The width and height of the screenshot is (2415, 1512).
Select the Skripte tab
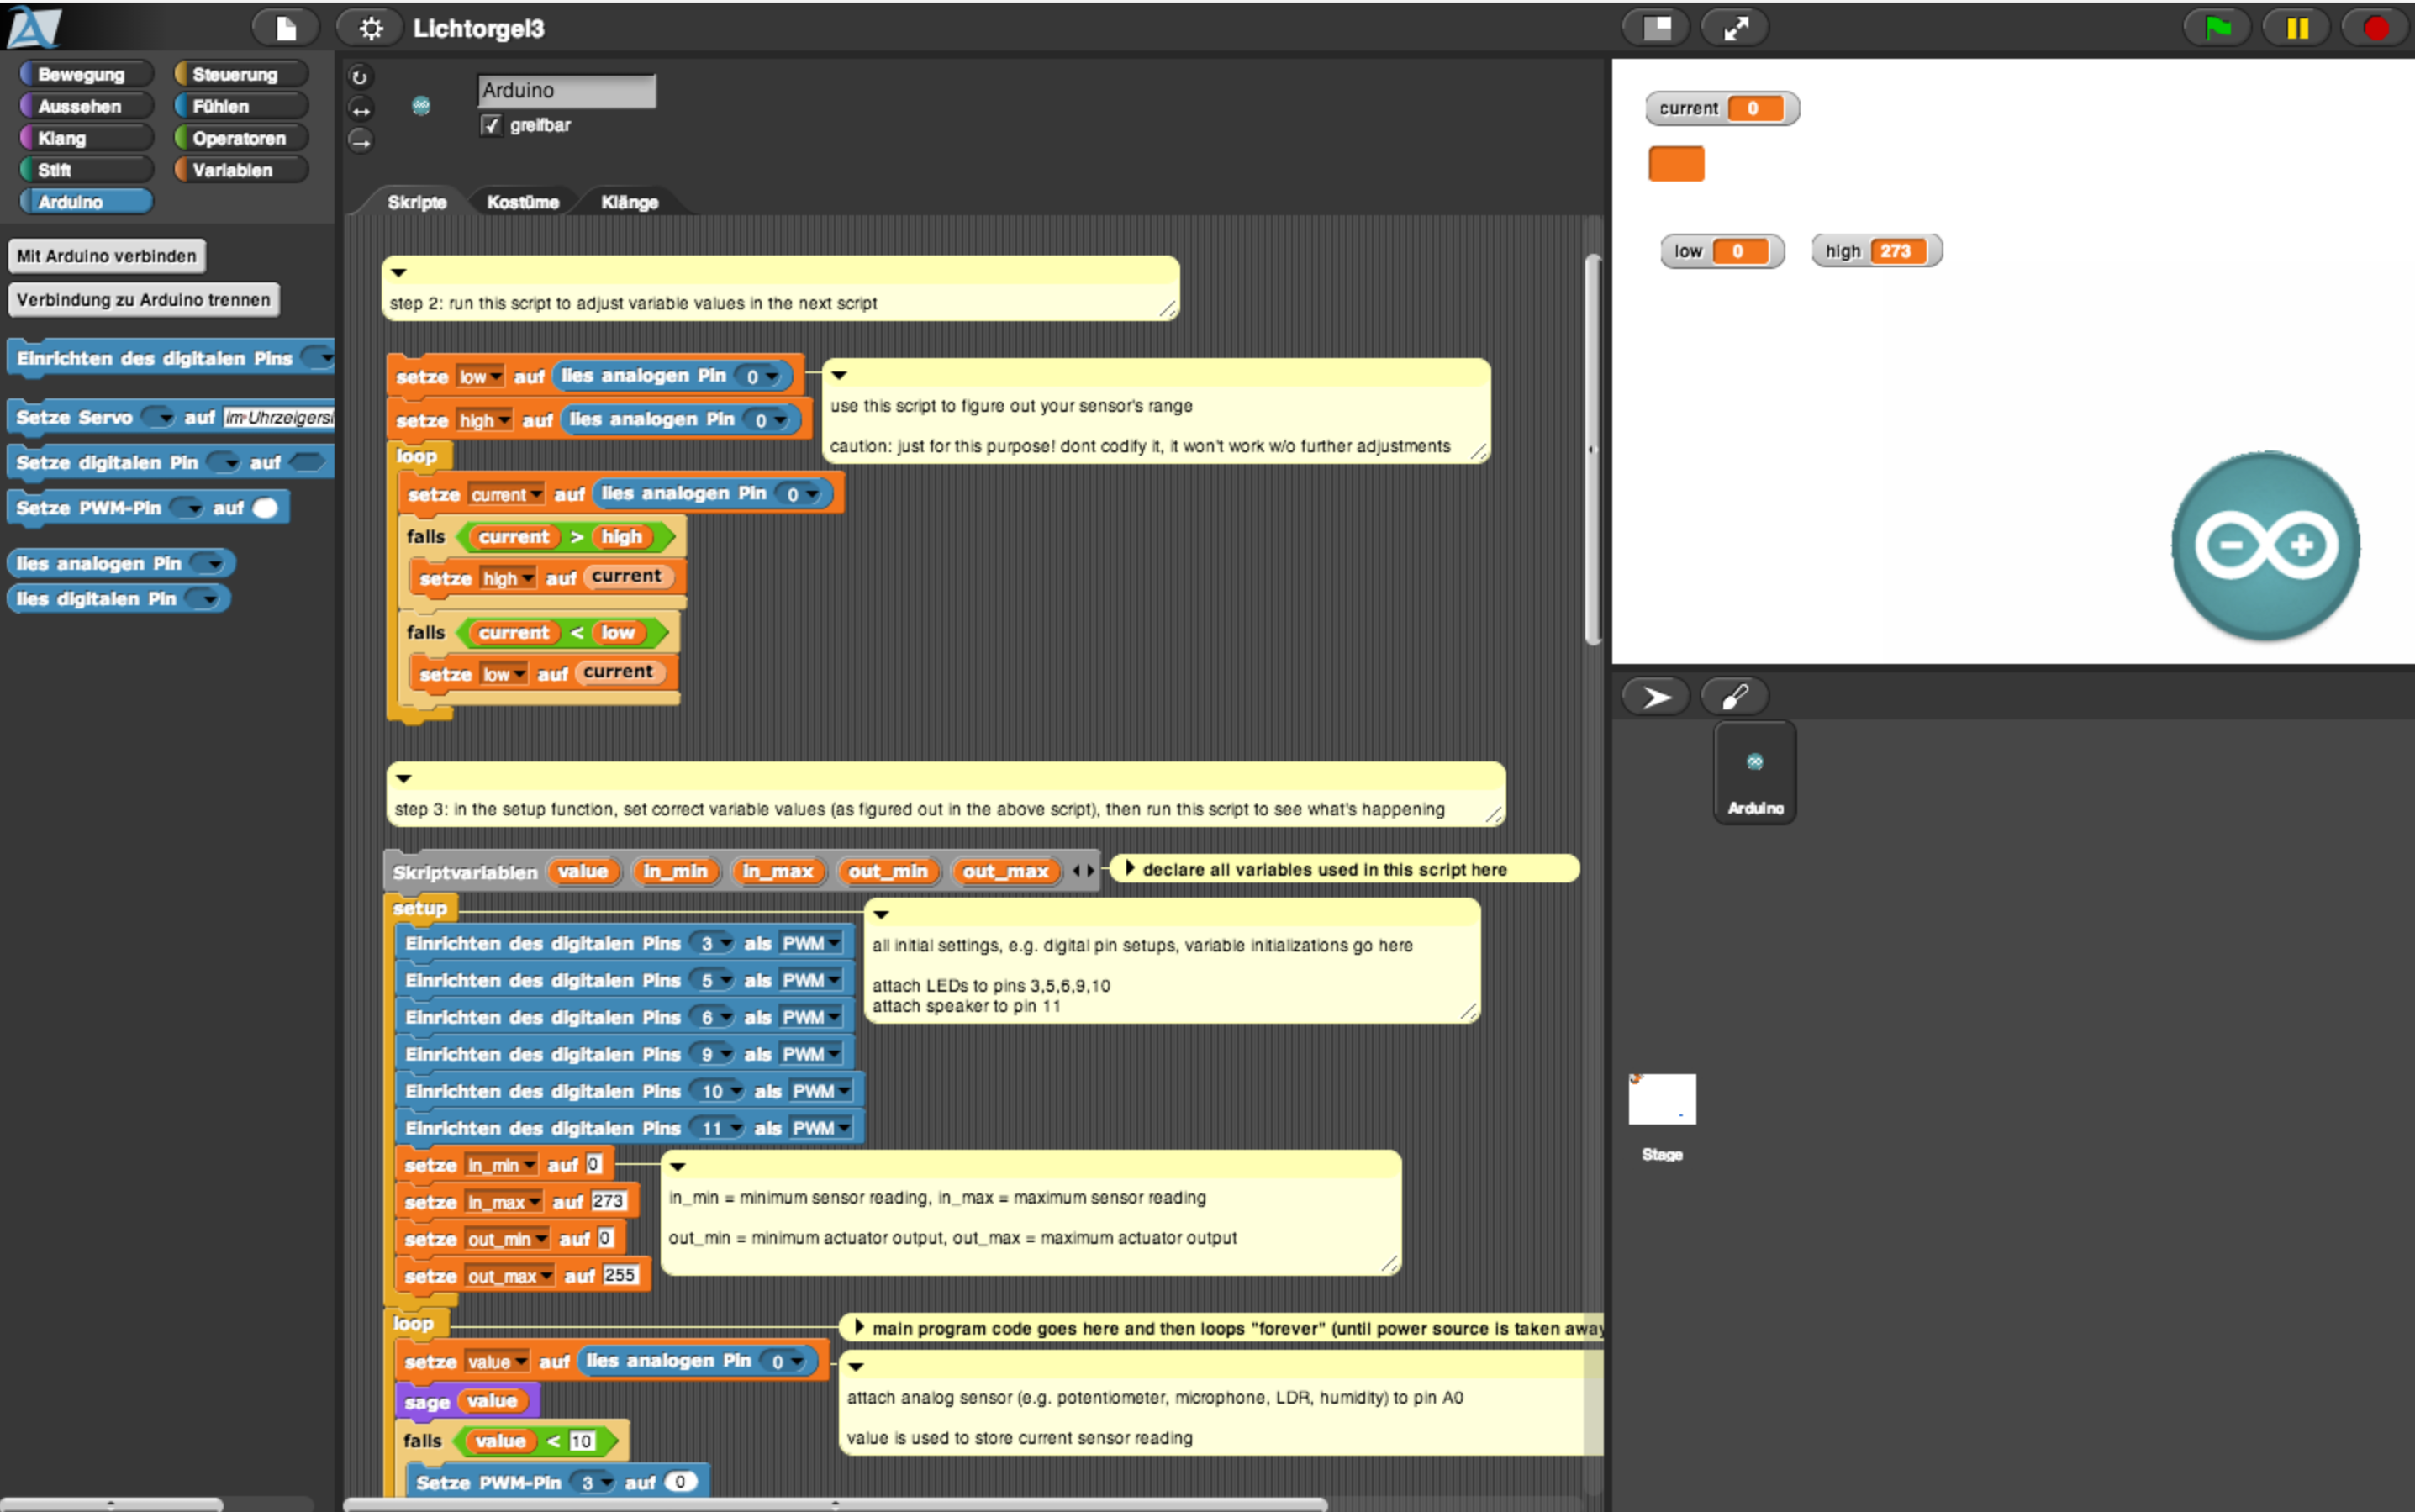coord(418,200)
